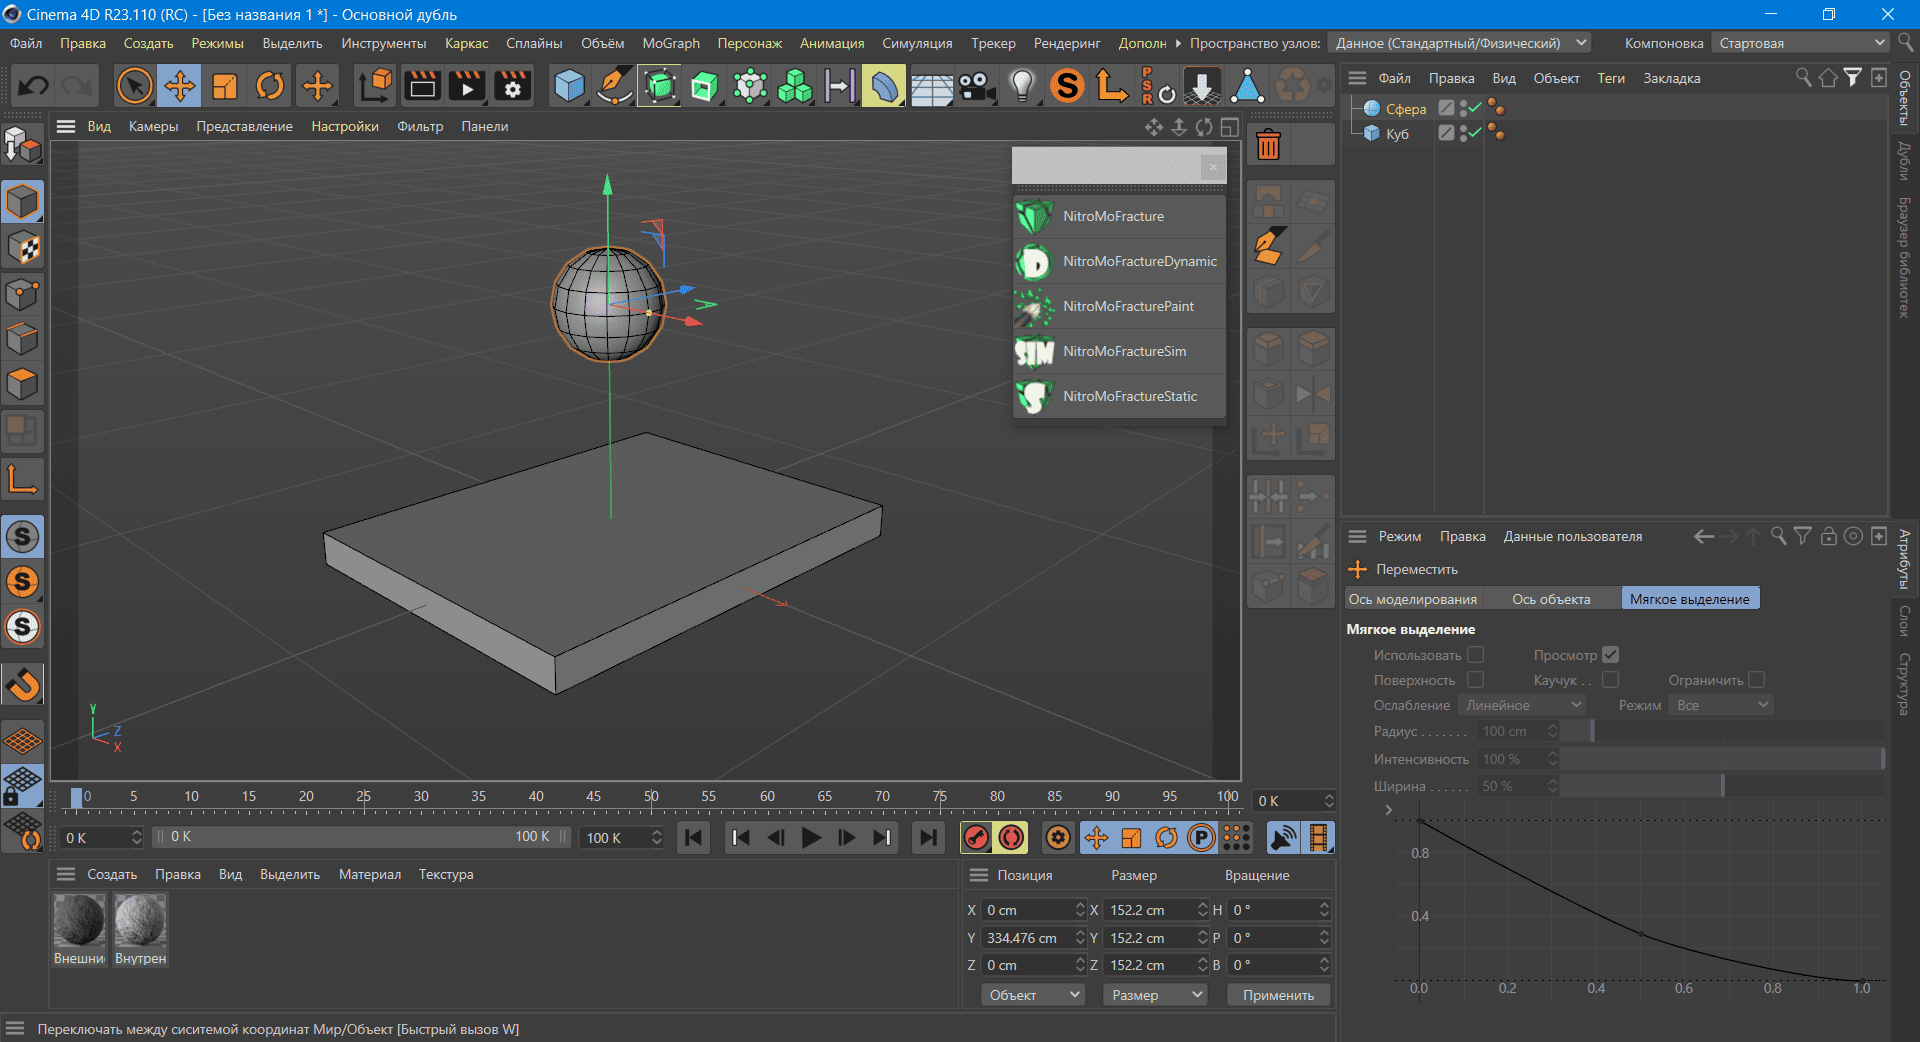Viewport: 1920px width, 1042px height.
Task: Toggle Position keyframe channel icon
Action: [x=1096, y=837]
